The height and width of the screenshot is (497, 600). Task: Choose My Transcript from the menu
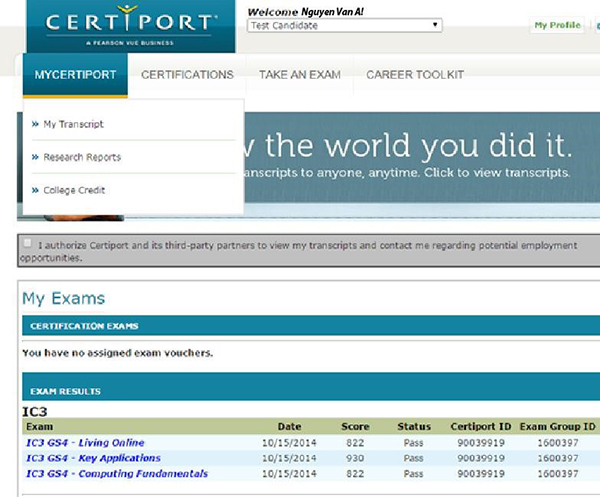pos(73,124)
